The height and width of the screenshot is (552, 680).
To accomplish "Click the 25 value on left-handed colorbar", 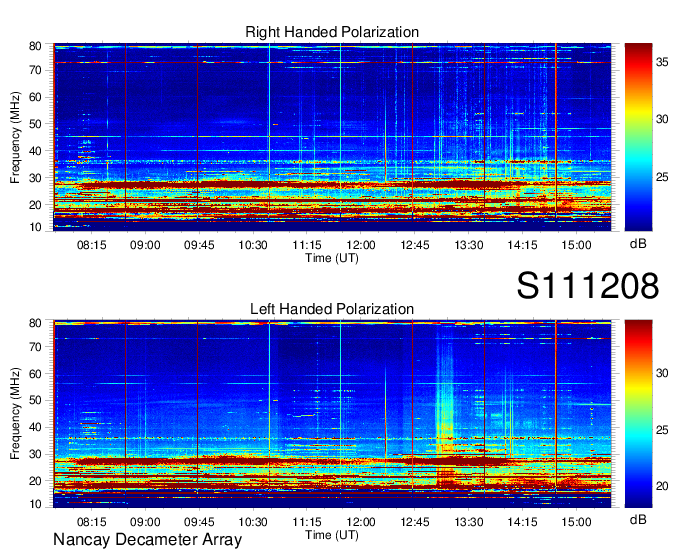I will pos(662,430).
